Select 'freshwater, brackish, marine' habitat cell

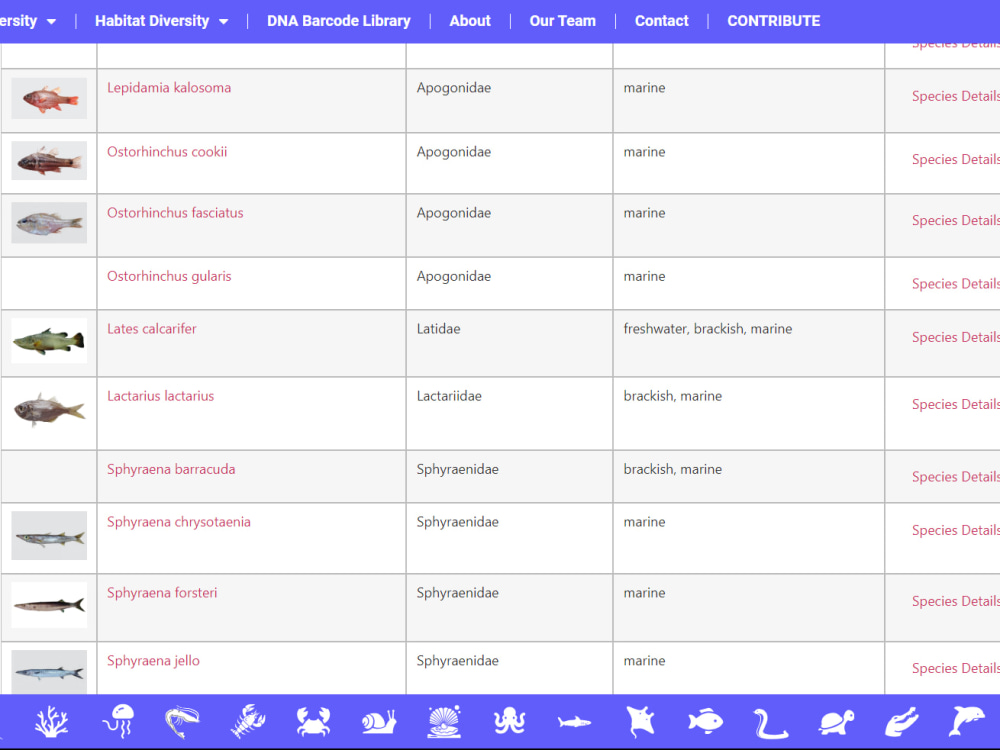(748, 343)
